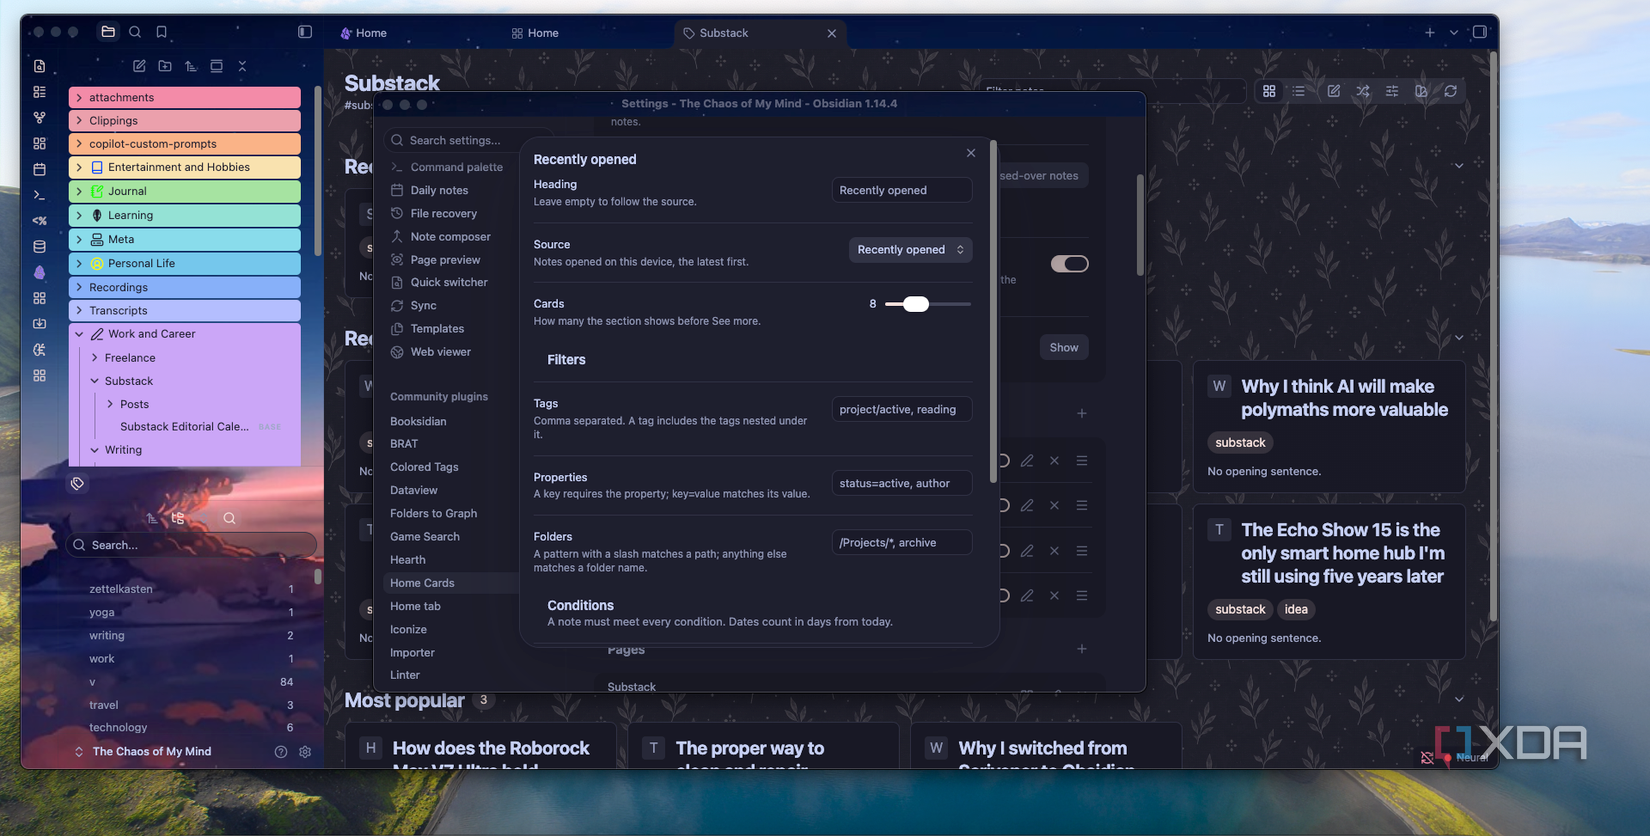The image size is (1650, 836).
Task: Click the Tags filter input field
Action: pos(901,409)
